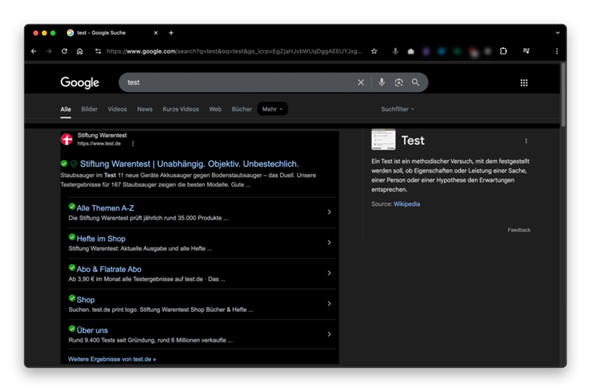This screenshot has width=590, height=391.
Task: Open the Hefte im Shop link
Action: click(x=101, y=238)
